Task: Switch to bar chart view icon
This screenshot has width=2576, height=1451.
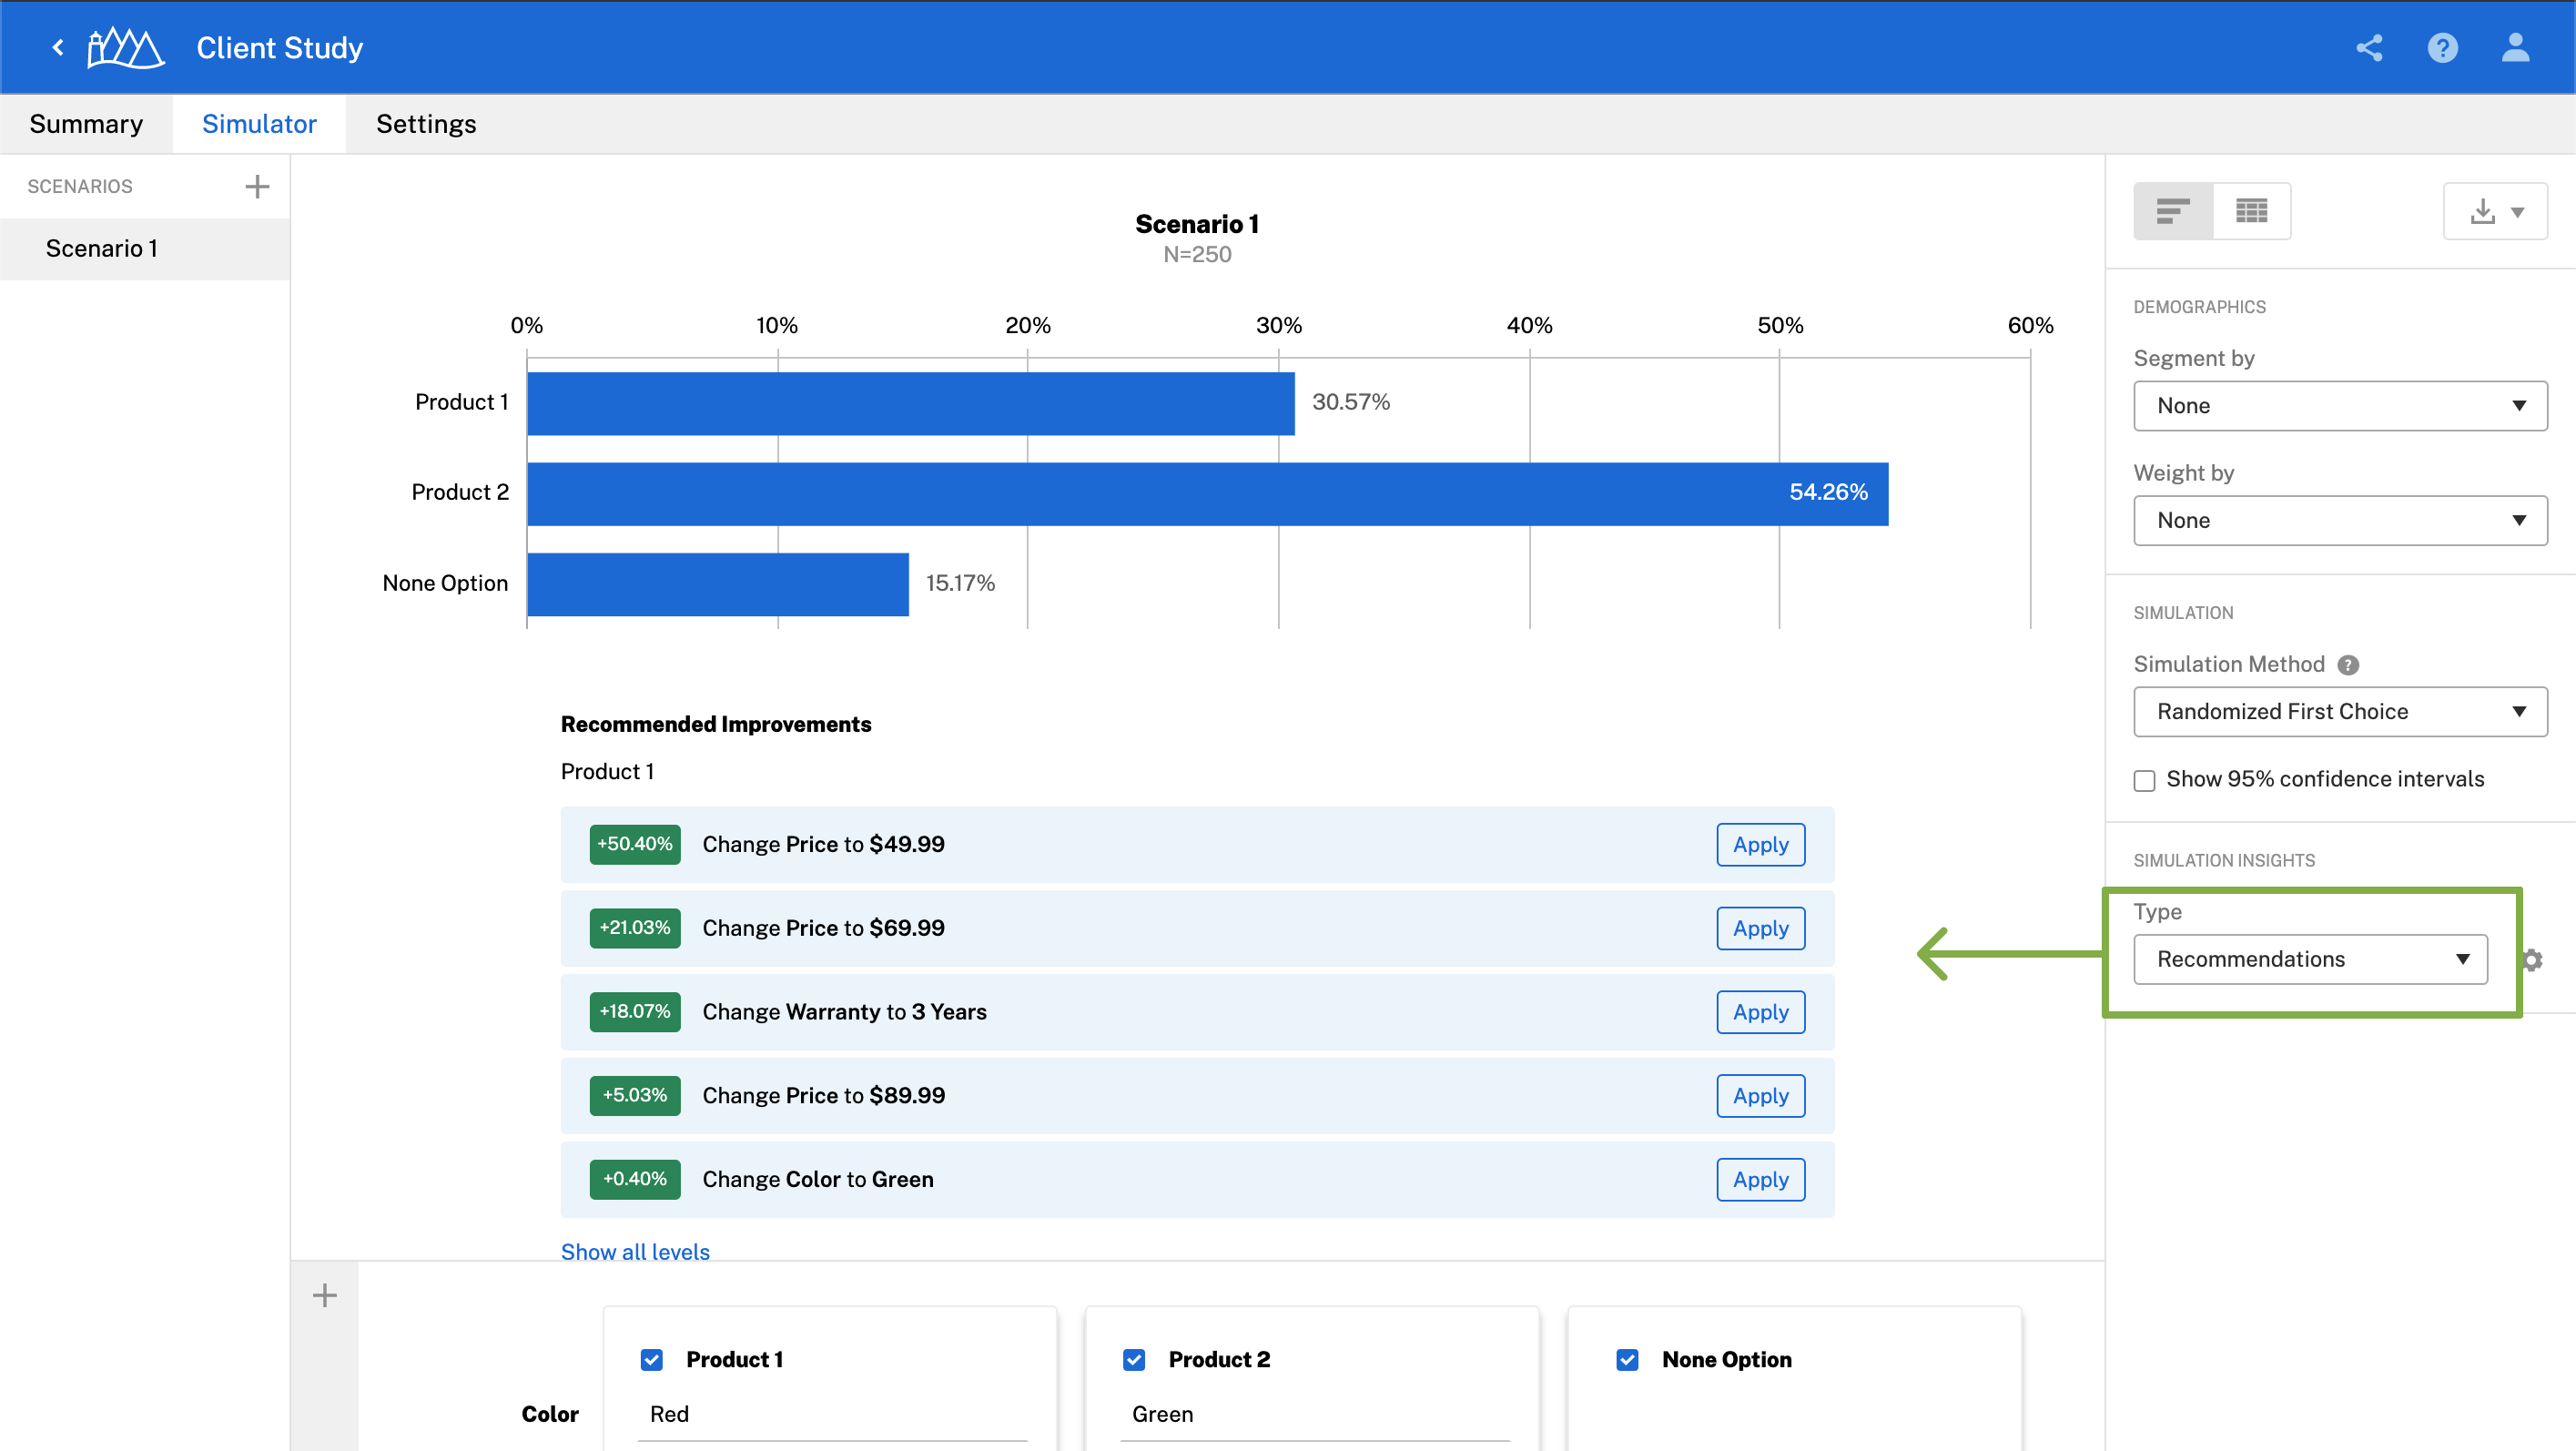Action: pyautogui.click(x=2173, y=211)
